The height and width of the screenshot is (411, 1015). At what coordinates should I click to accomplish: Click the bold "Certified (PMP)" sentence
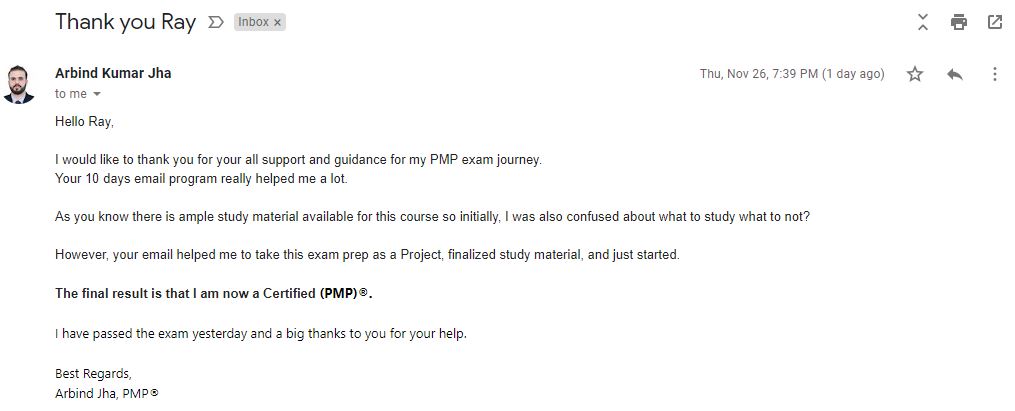pos(220,293)
